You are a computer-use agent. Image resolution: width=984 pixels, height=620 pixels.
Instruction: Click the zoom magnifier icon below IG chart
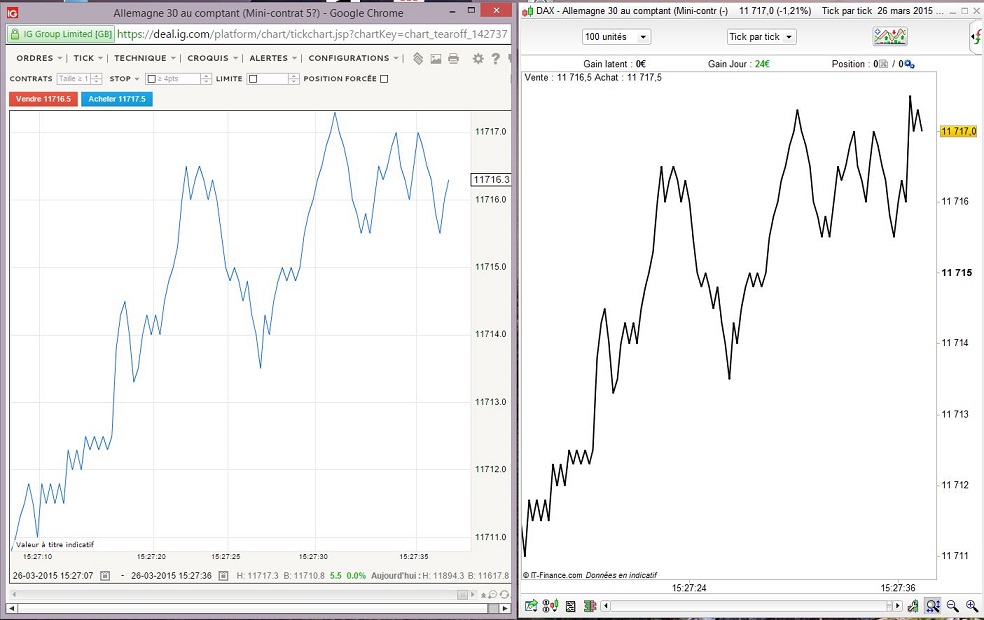(493, 594)
